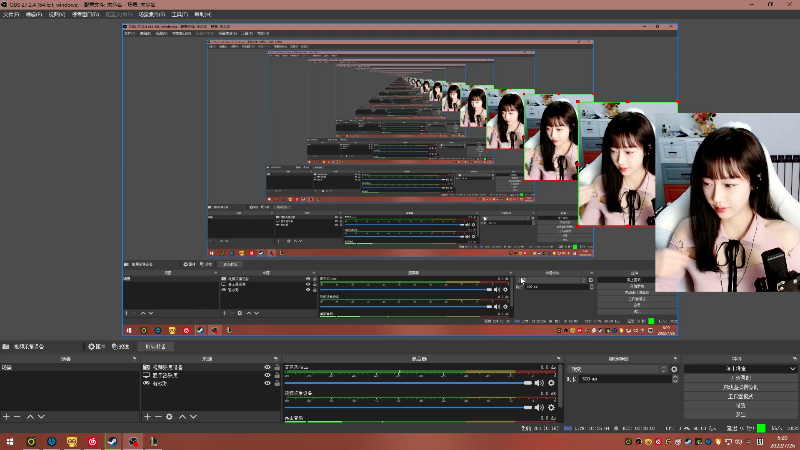Open the League client taskbar icon
The height and width of the screenshot is (450, 800).
tap(154, 441)
